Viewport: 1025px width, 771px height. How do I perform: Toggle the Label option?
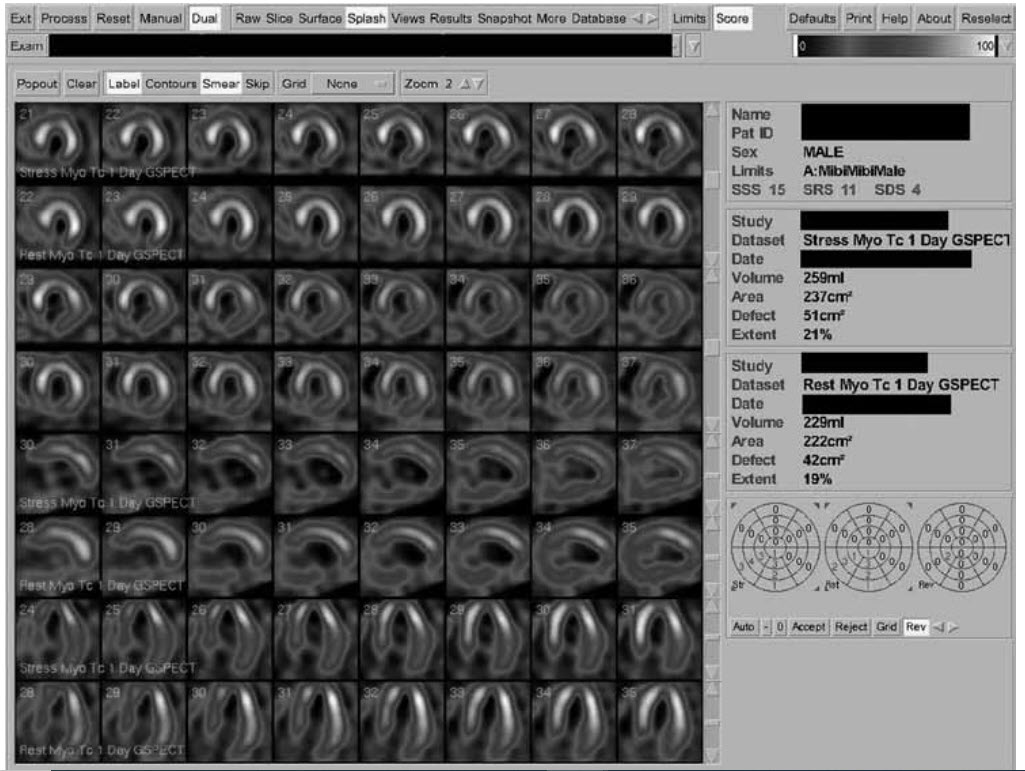(x=124, y=84)
